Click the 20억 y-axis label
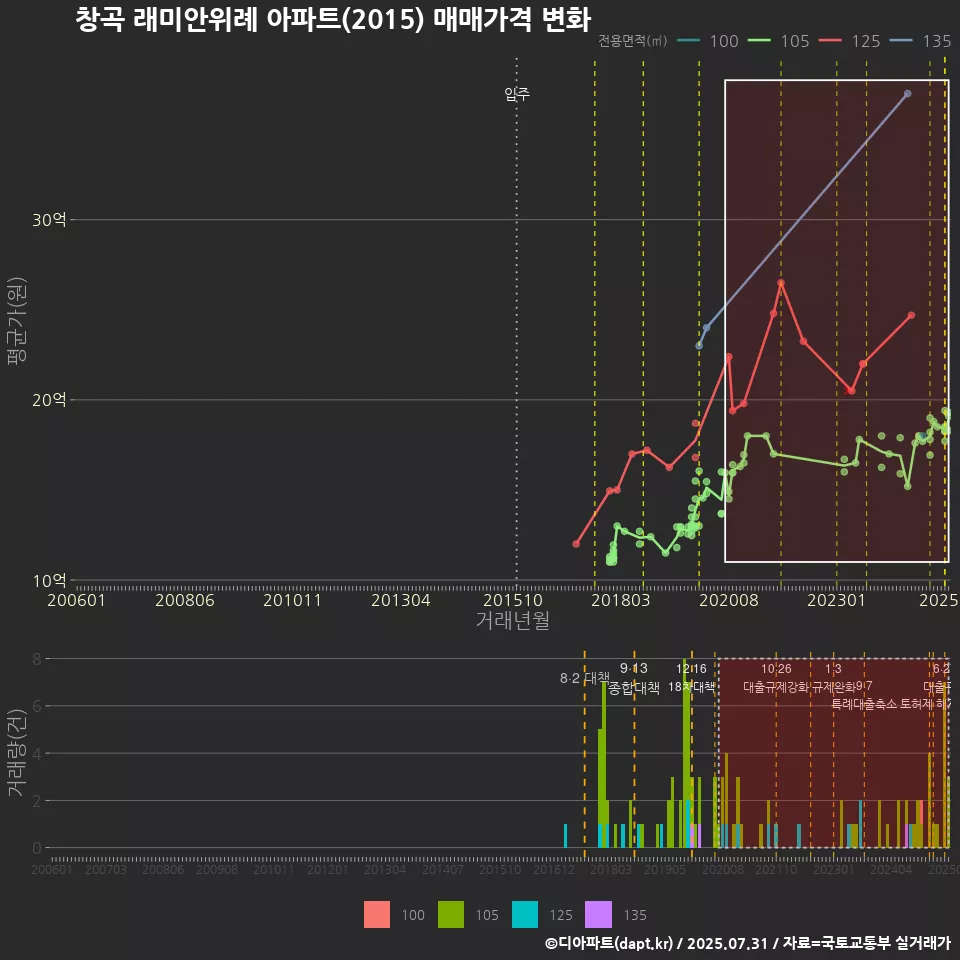 click(49, 400)
